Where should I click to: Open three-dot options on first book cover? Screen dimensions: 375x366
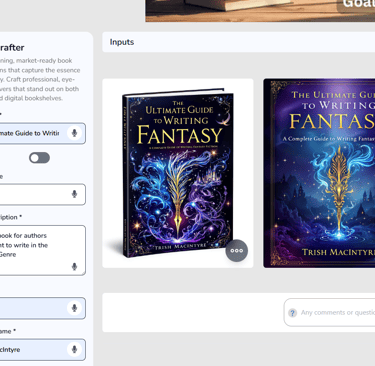click(237, 251)
